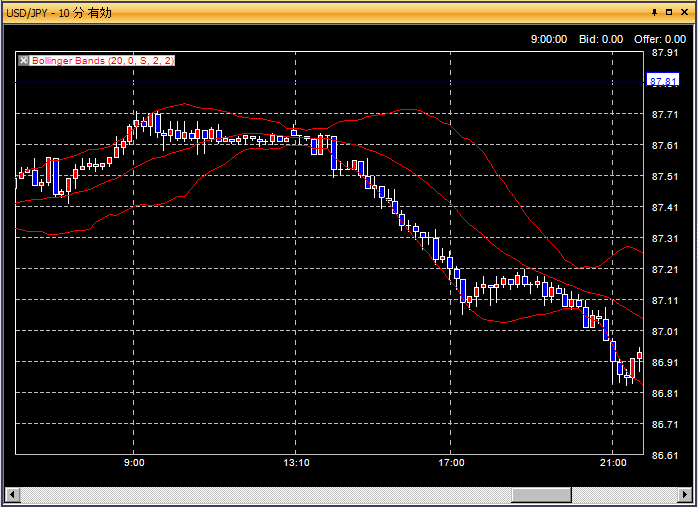Image resolution: width=698 pixels, height=507 pixels.
Task: Click the 17:00 time axis label
Action: tap(451, 463)
